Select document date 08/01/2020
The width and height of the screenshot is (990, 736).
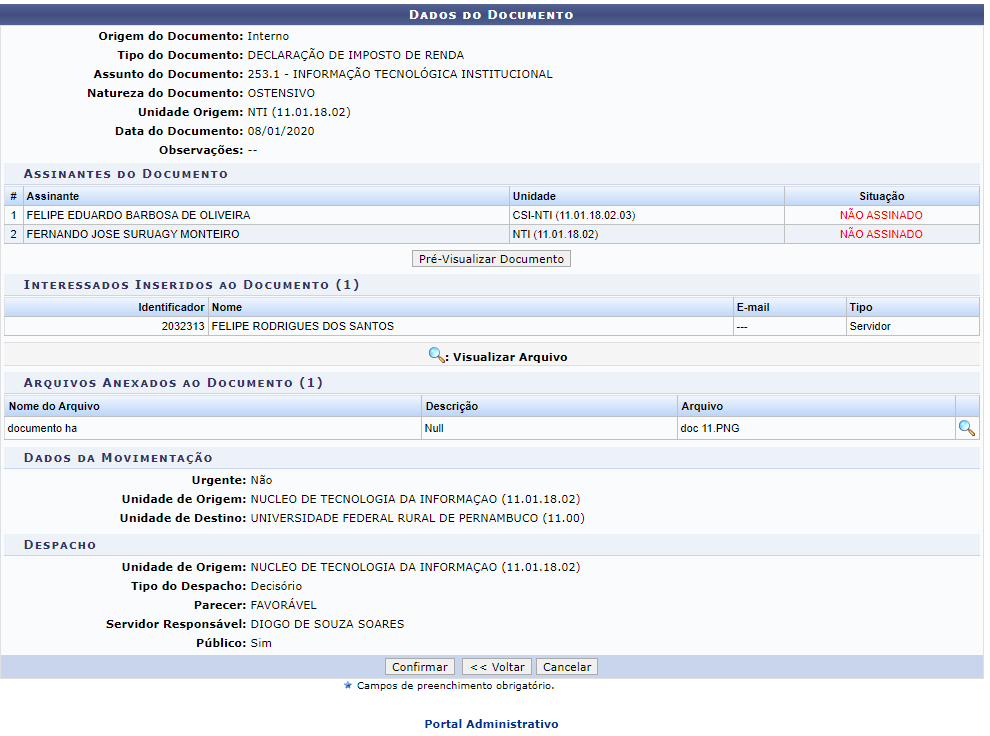(x=281, y=131)
